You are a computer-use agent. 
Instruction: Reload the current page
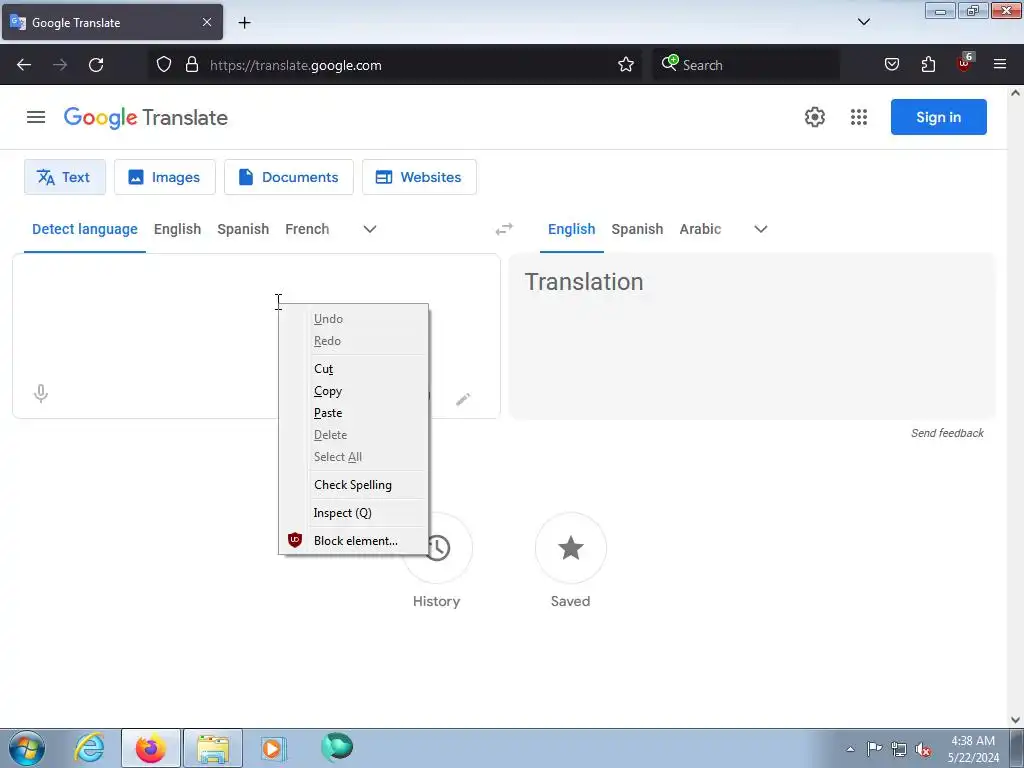96,65
